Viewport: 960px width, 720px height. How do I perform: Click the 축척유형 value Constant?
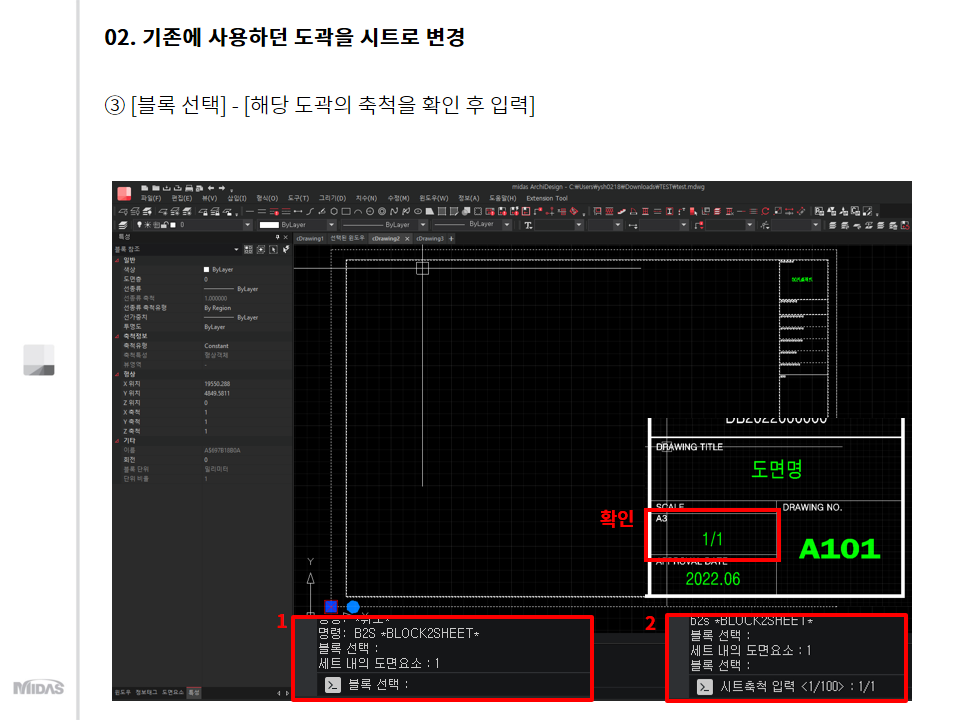(216, 346)
